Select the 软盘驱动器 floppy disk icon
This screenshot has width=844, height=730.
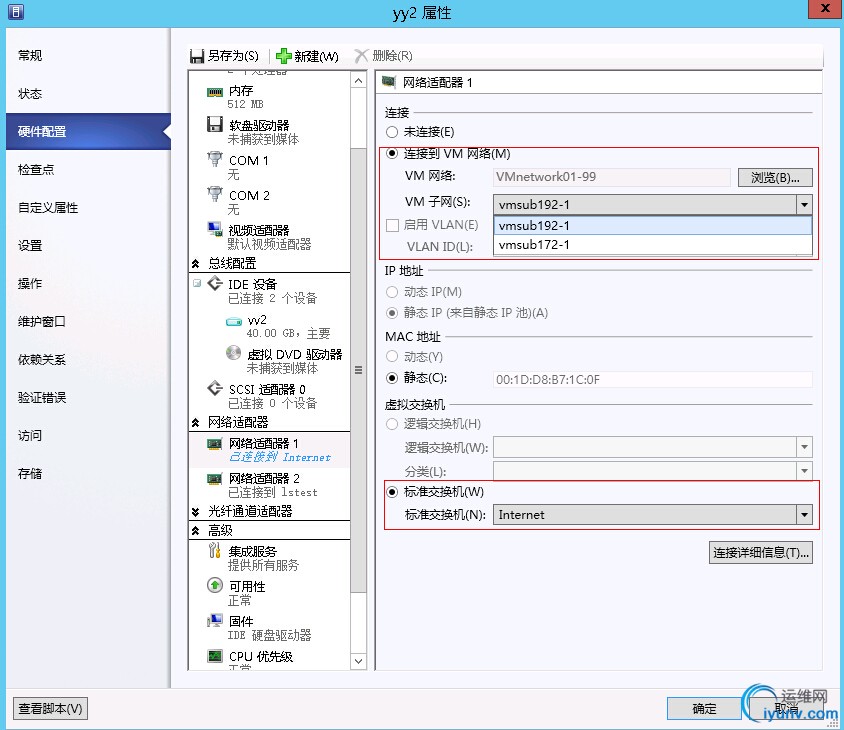click(x=215, y=124)
